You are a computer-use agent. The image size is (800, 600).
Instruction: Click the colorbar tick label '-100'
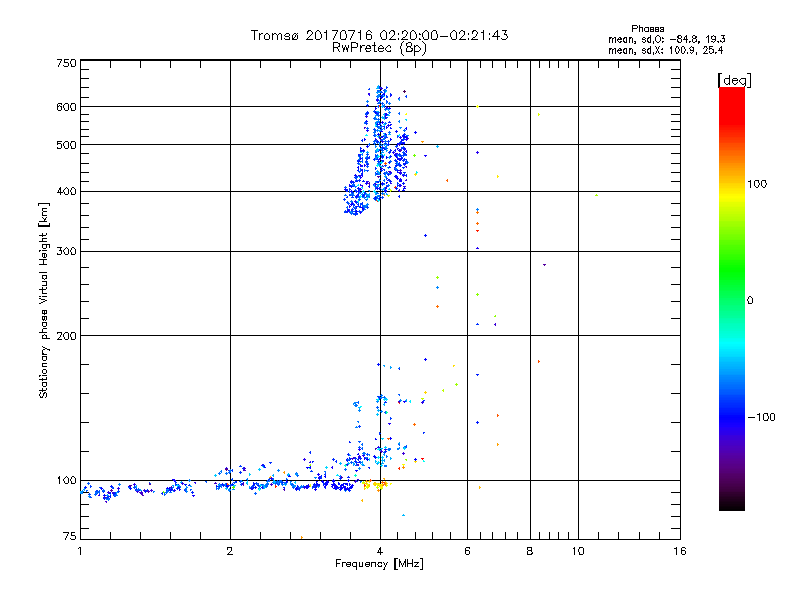pyautogui.click(x=761, y=417)
